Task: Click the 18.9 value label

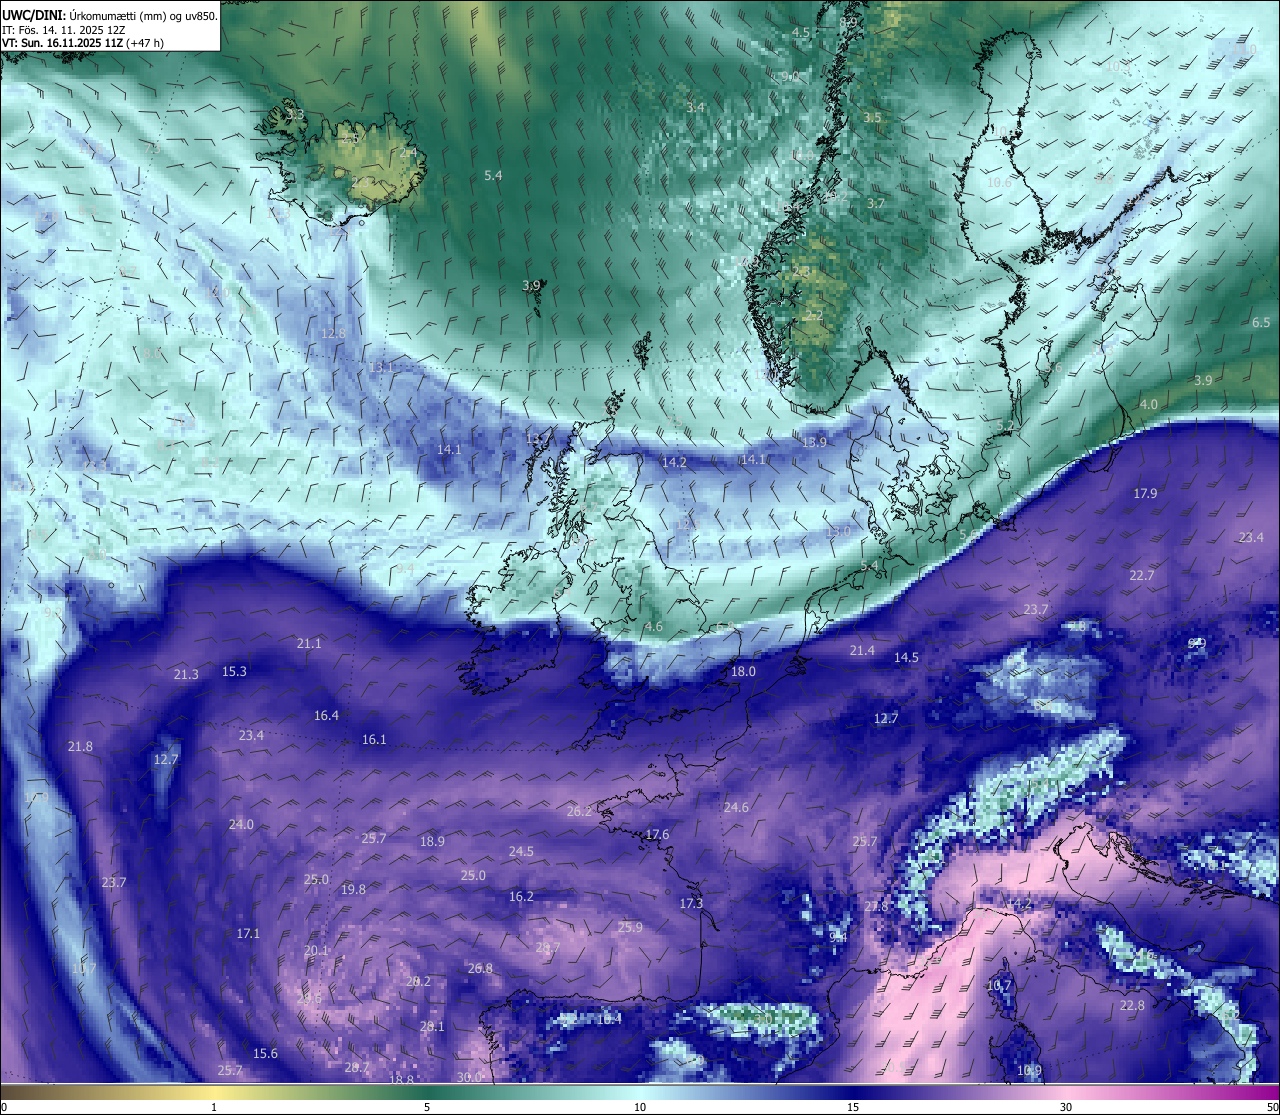Action: (432, 841)
